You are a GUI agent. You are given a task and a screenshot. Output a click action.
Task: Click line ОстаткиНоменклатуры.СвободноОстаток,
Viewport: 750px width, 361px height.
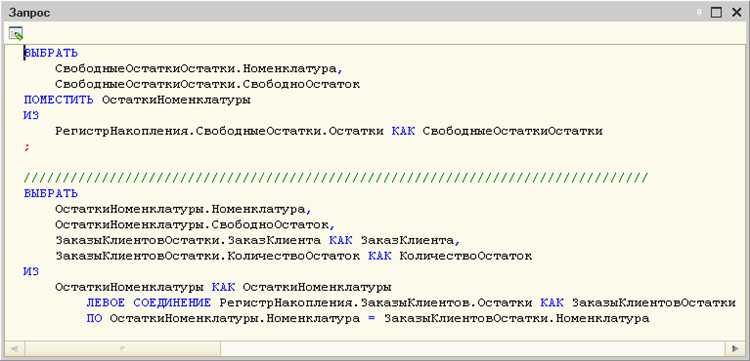tap(195, 225)
